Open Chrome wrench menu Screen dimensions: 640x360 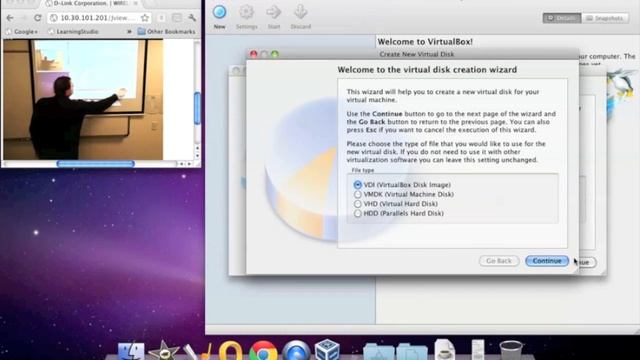pos(192,18)
